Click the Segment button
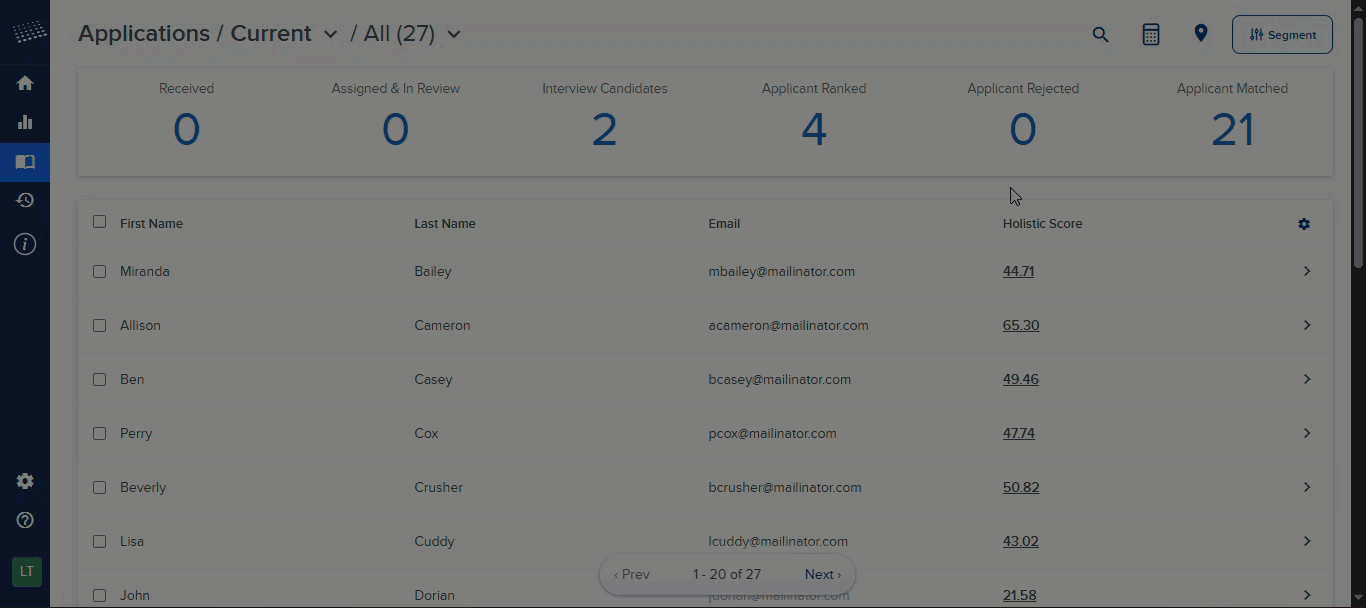1366x608 pixels. (1282, 34)
